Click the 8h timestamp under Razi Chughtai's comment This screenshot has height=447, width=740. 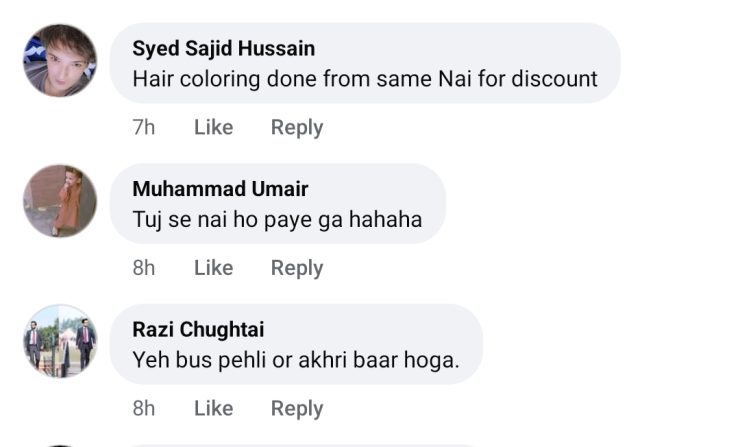(144, 408)
